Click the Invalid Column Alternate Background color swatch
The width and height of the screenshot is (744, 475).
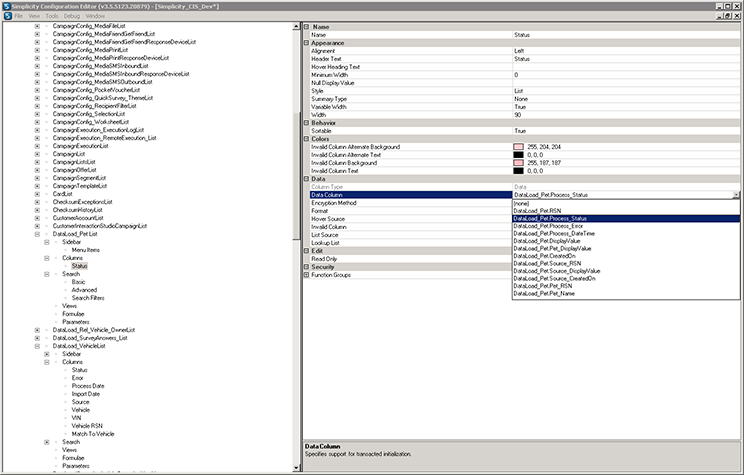pos(518,147)
